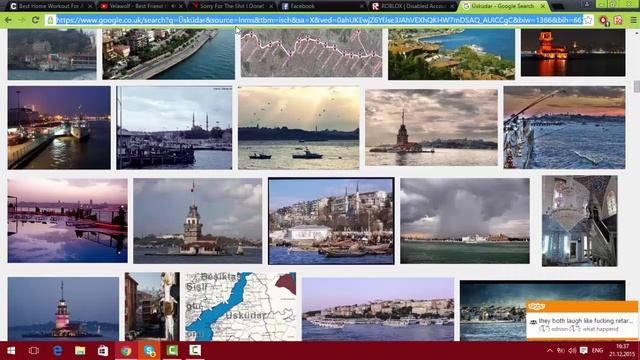
Task: Open the dark stormy coastline image
Action: (x=493, y=310)
